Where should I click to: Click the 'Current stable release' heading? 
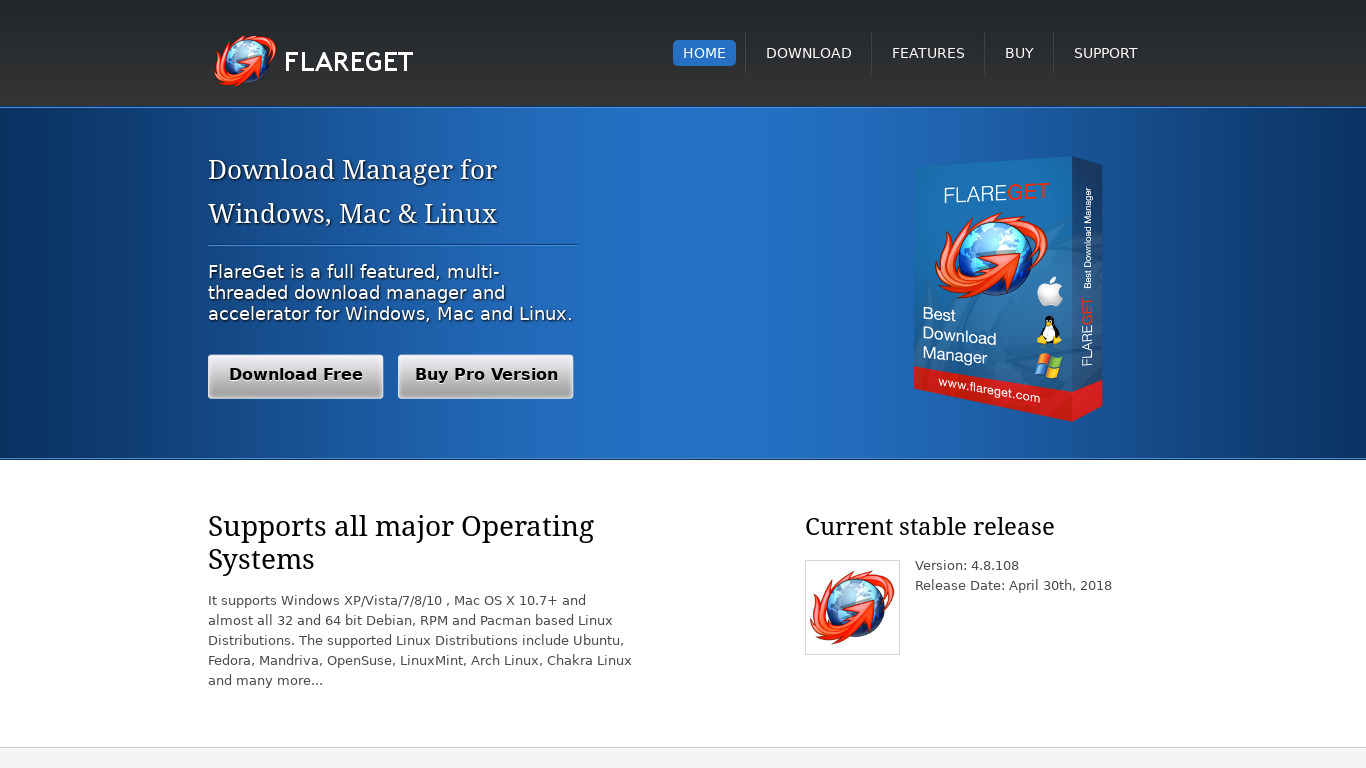click(930, 527)
